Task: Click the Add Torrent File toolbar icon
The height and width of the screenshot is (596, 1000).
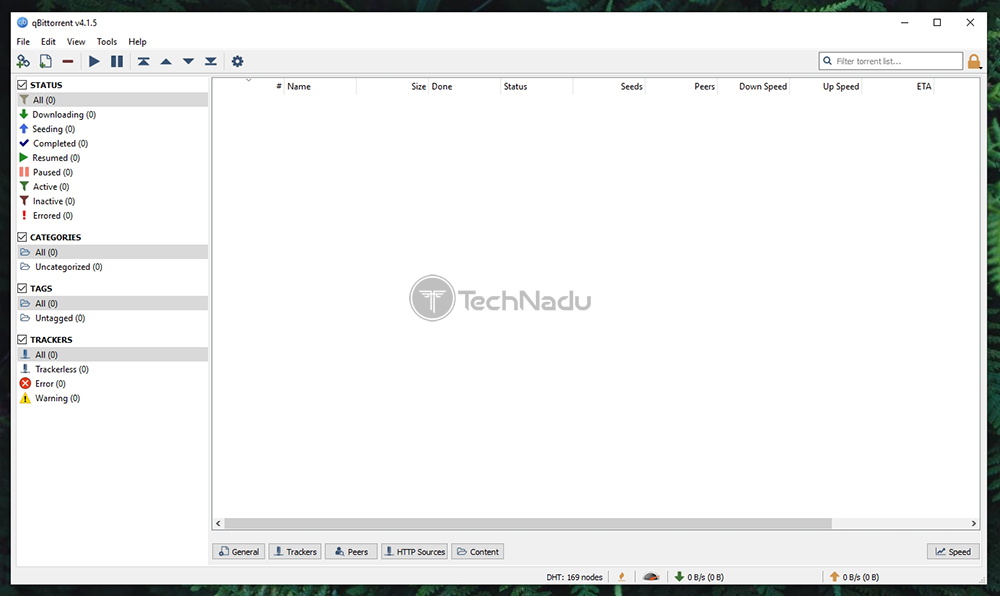Action: point(46,62)
